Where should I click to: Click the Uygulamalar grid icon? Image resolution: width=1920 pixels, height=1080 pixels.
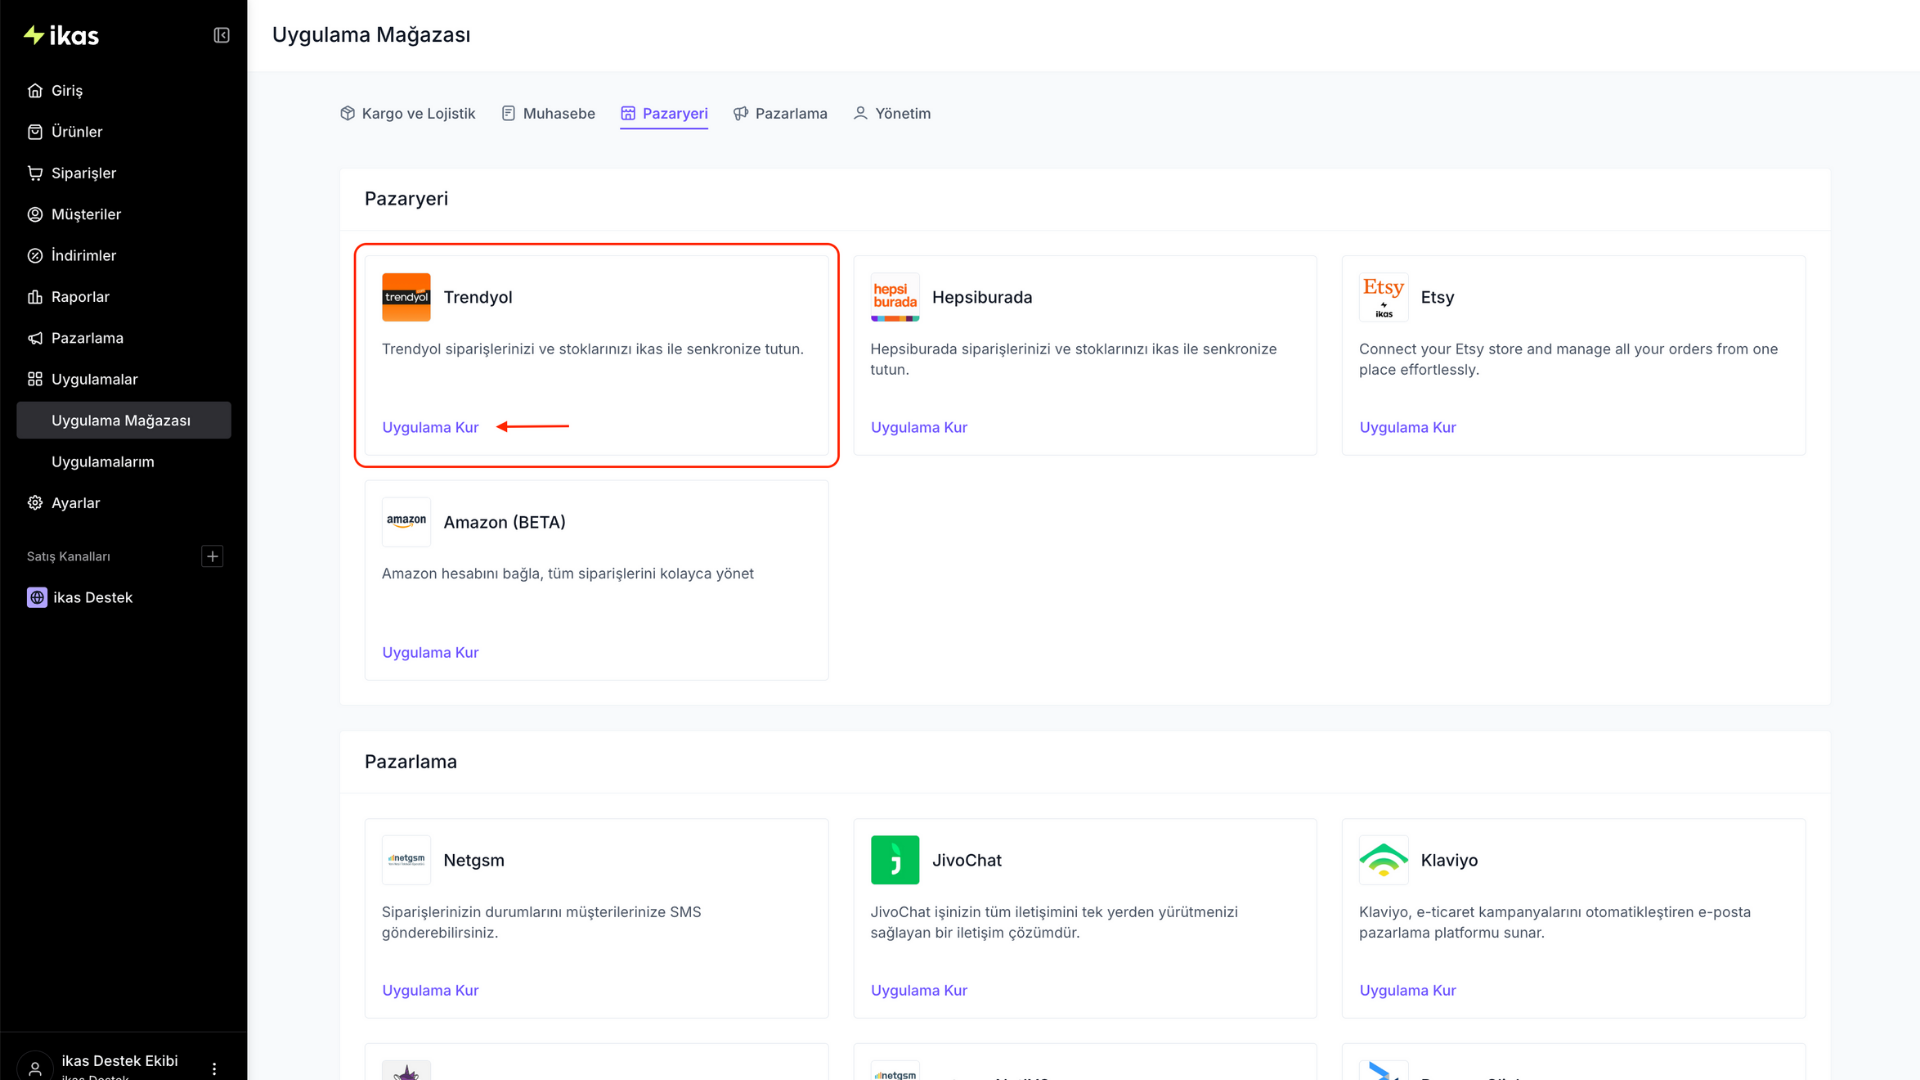[x=35, y=379]
